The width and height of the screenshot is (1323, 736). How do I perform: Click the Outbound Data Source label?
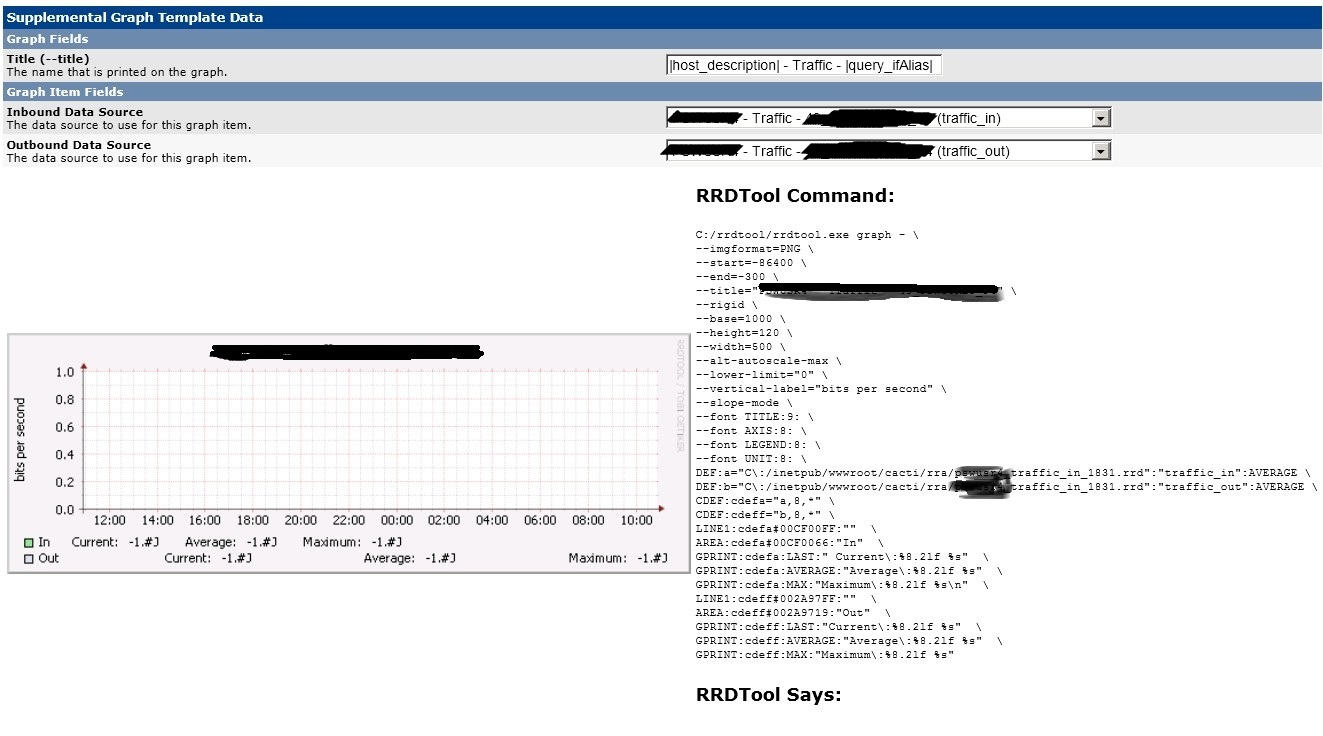(x=78, y=145)
